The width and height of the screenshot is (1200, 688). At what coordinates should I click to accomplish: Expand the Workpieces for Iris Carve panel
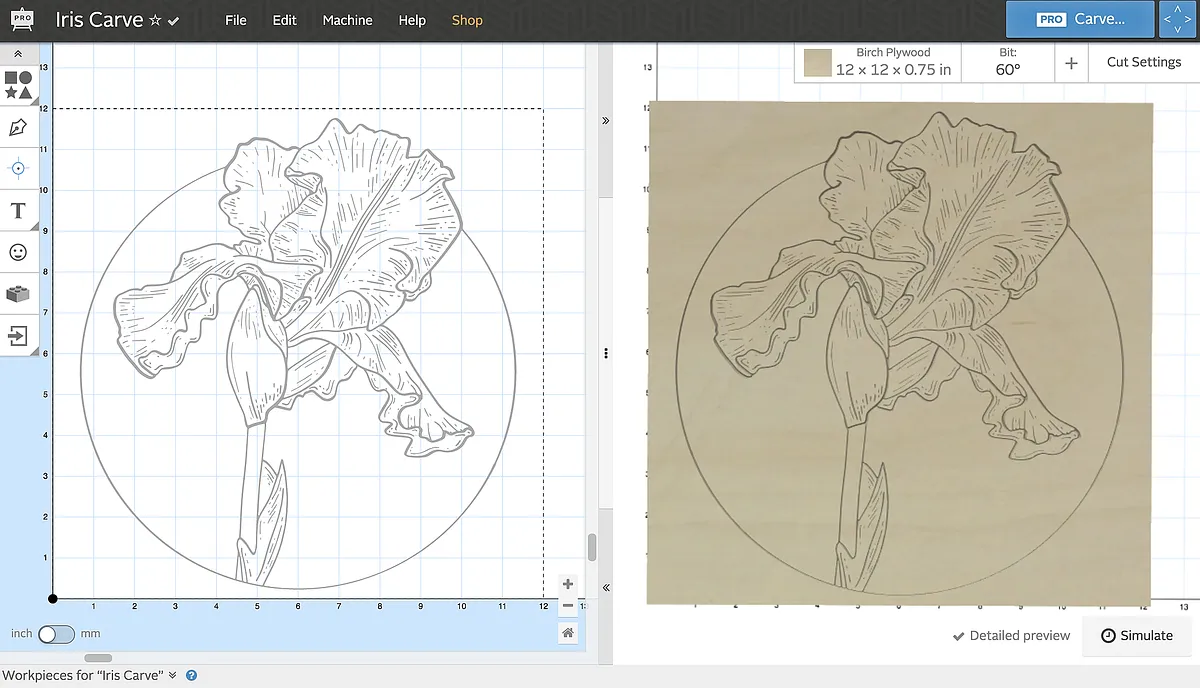[x=172, y=675]
